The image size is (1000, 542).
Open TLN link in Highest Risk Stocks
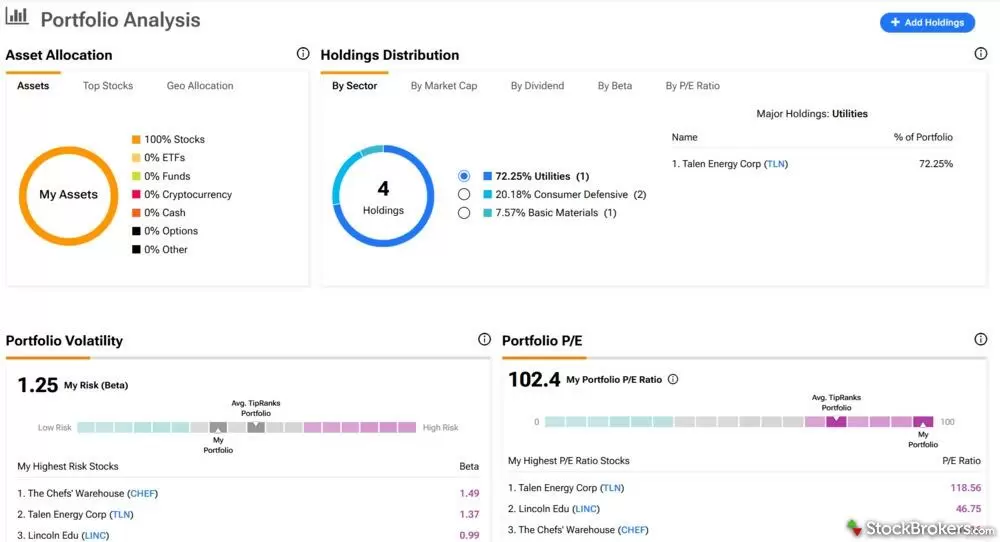121,515
